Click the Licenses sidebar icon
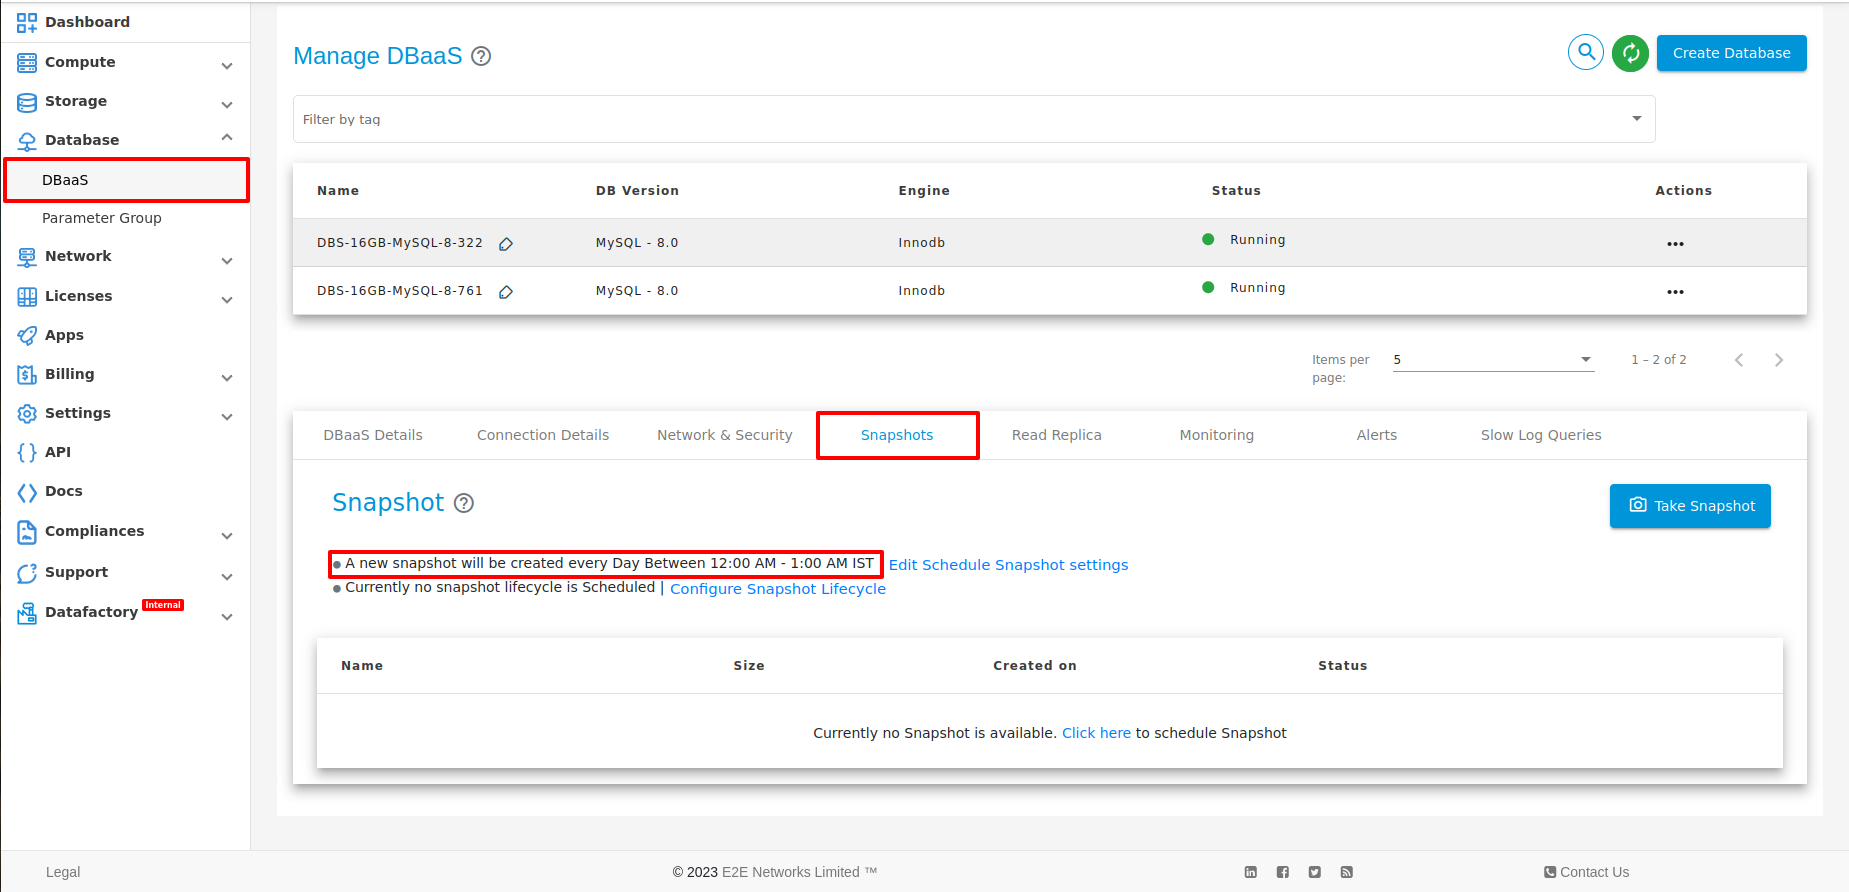 (27, 297)
